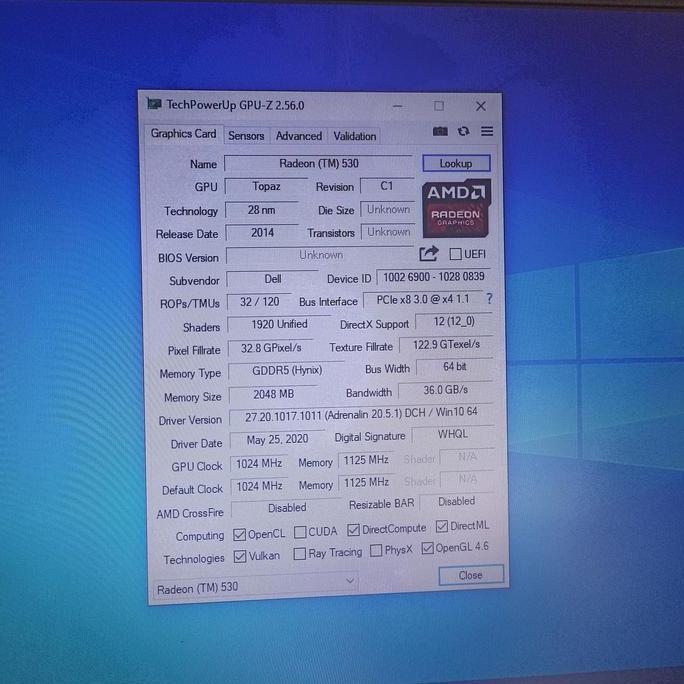Click the Bus Interface PCIe x8 3.0 field
The width and height of the screenshot is (684, 684).
pyautogui.click(x=423, y=299)
